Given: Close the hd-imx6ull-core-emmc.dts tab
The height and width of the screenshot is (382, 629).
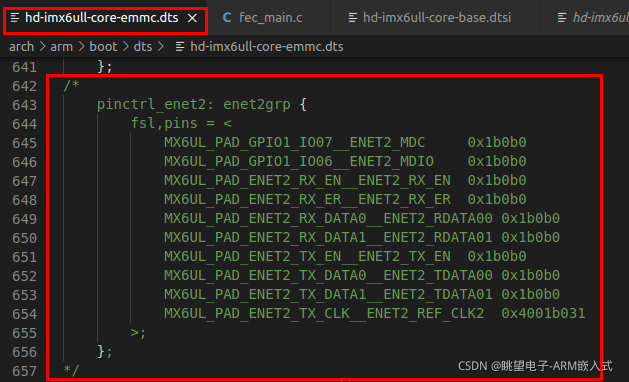Looking at the screenshot, I should pyautogui.click(x=193, y=18).
